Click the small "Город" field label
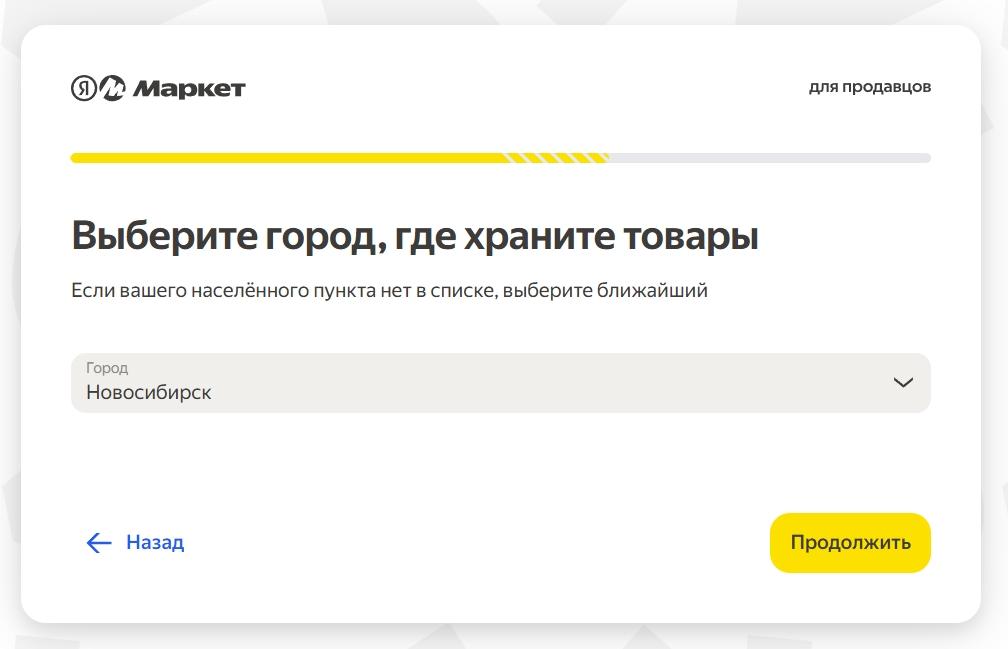Image resolution: width=1008 pixels, height=649 pixels. 107,368
